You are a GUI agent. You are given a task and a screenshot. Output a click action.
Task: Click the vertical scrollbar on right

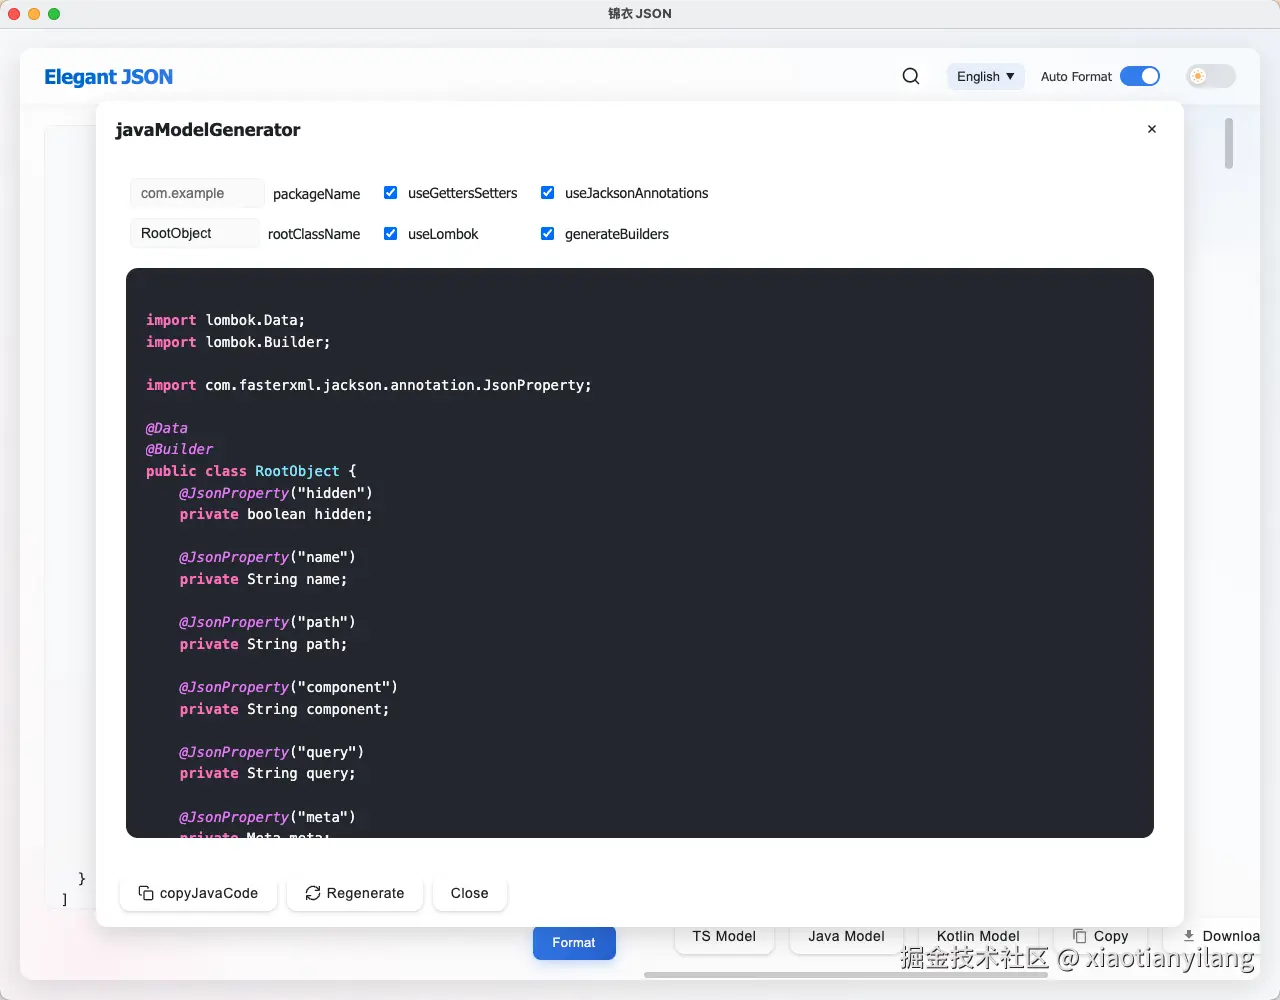[1229, 144]
